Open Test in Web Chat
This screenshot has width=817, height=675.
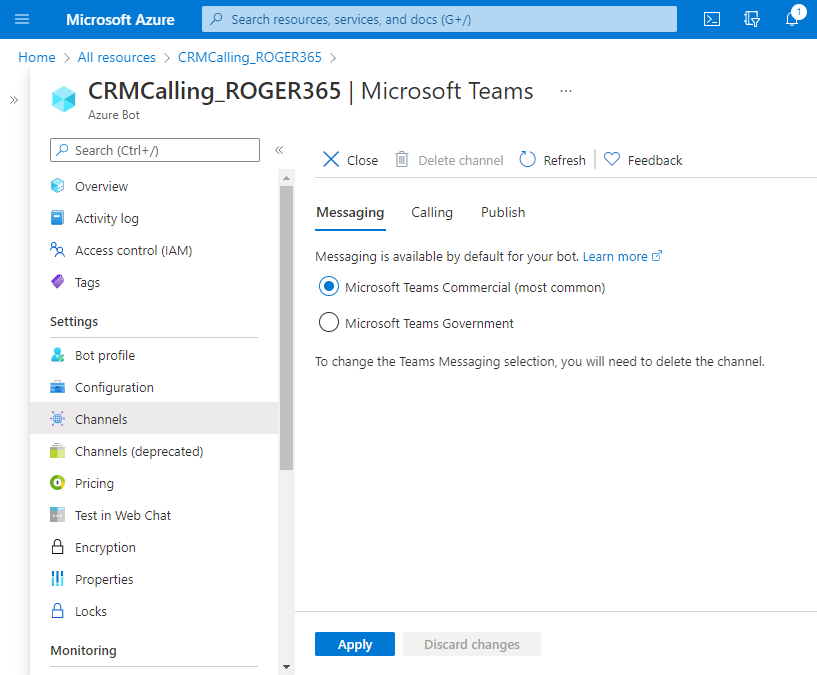[122, 515]
